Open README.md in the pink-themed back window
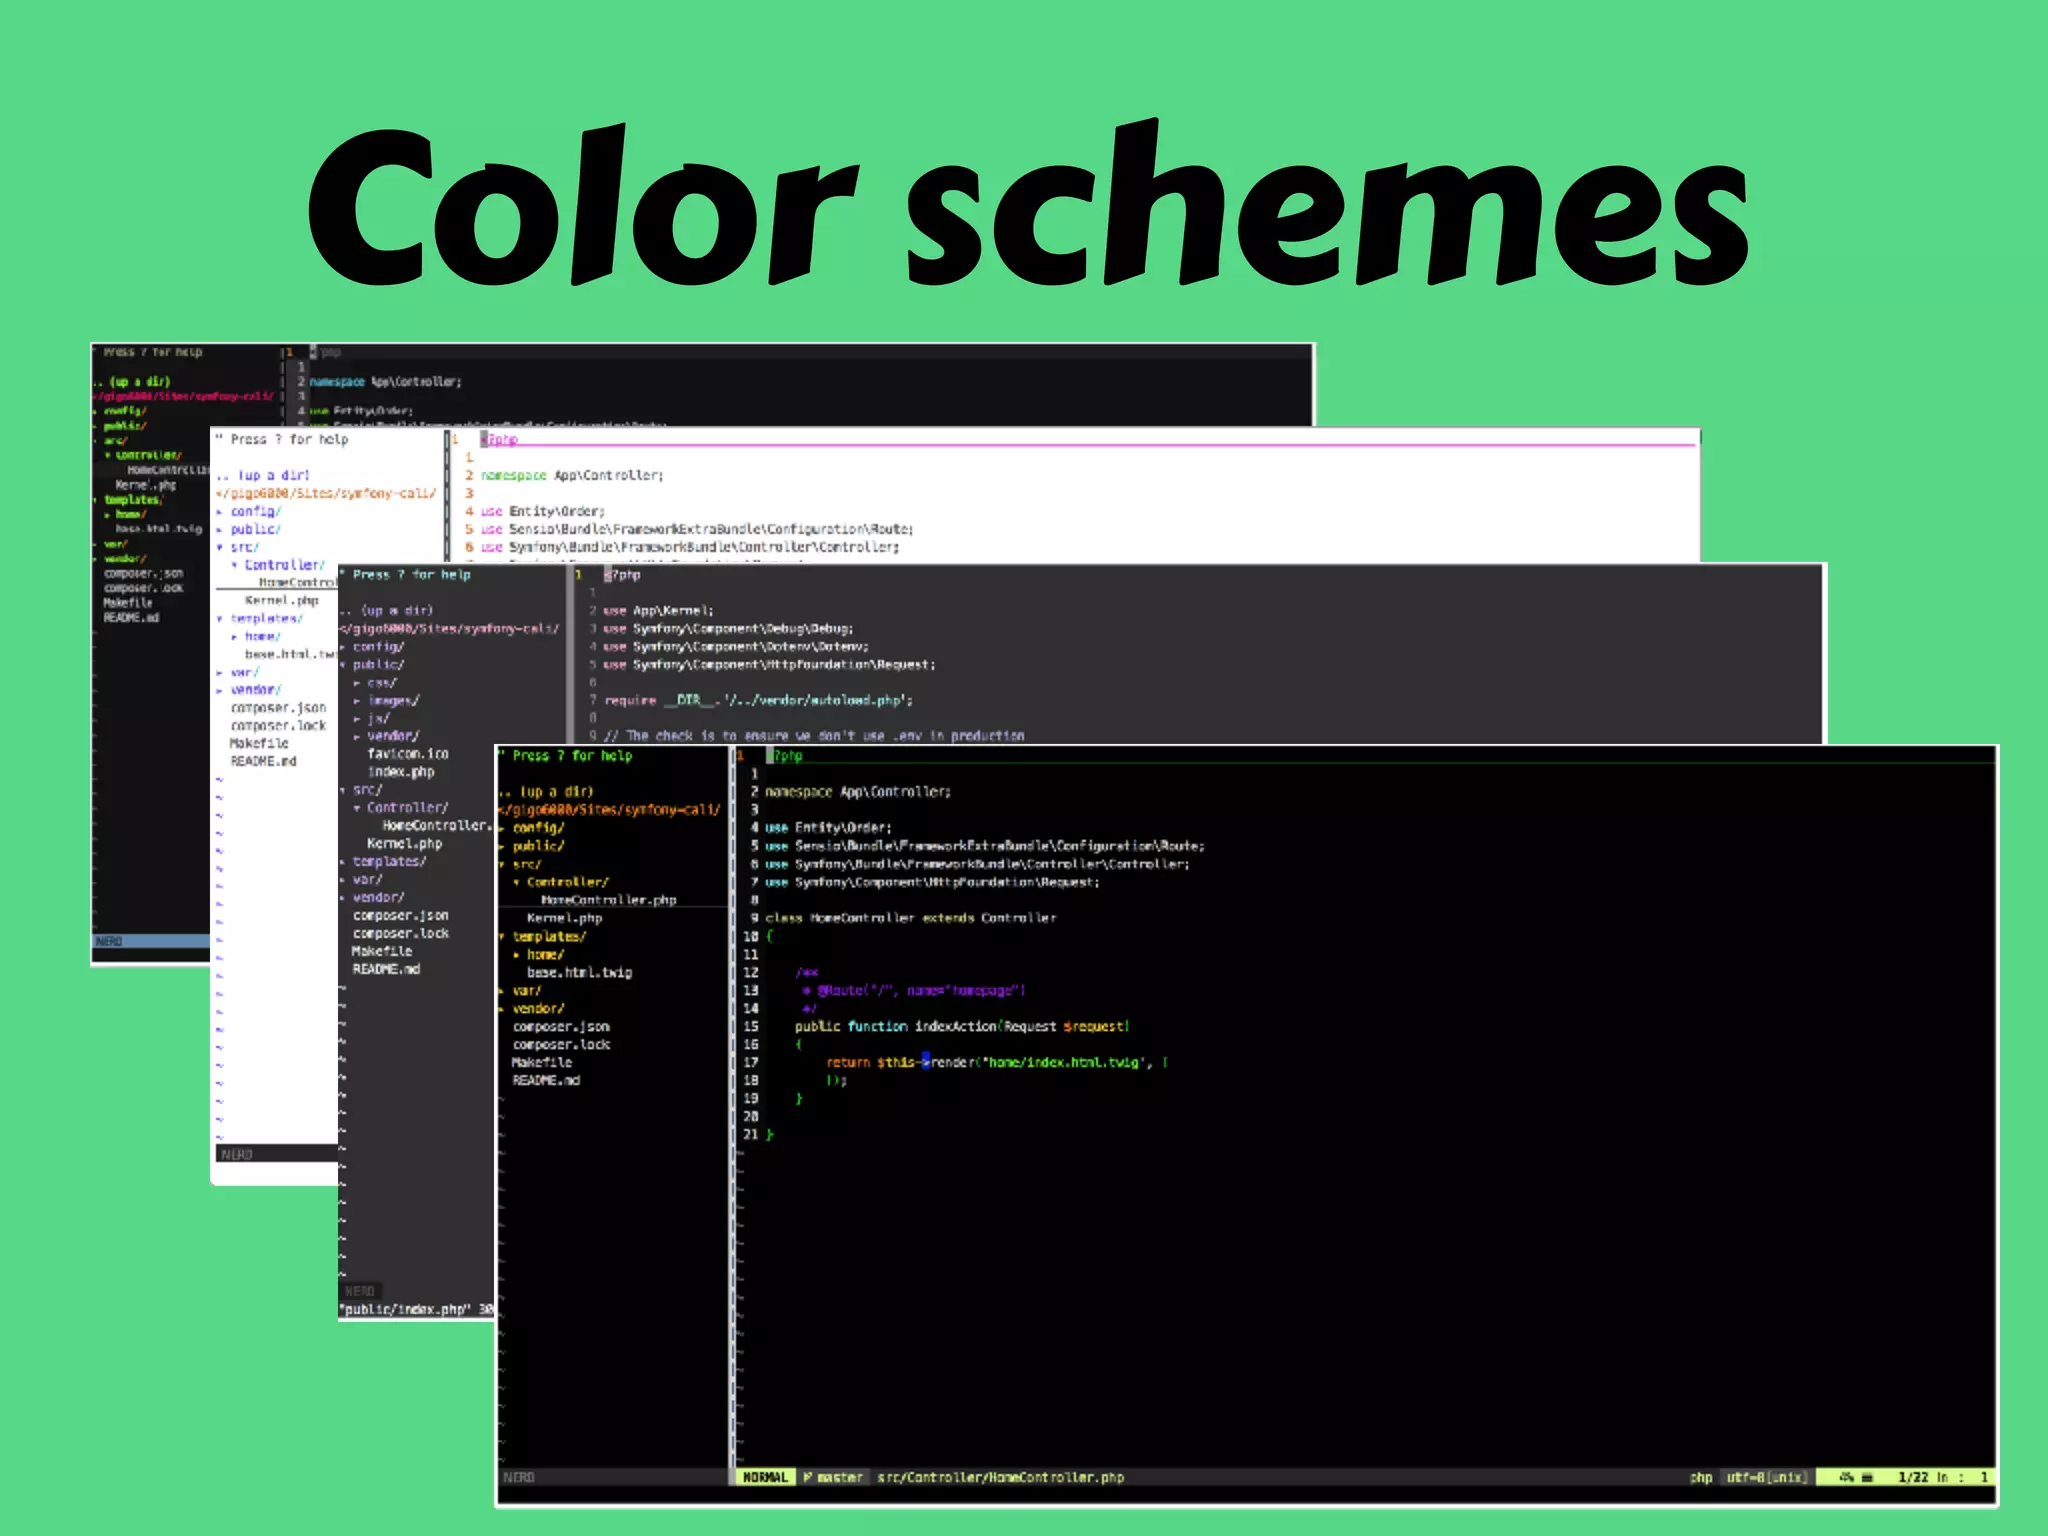The image size is (2048, 1536). pyautogui.click(x=131, y=618)
